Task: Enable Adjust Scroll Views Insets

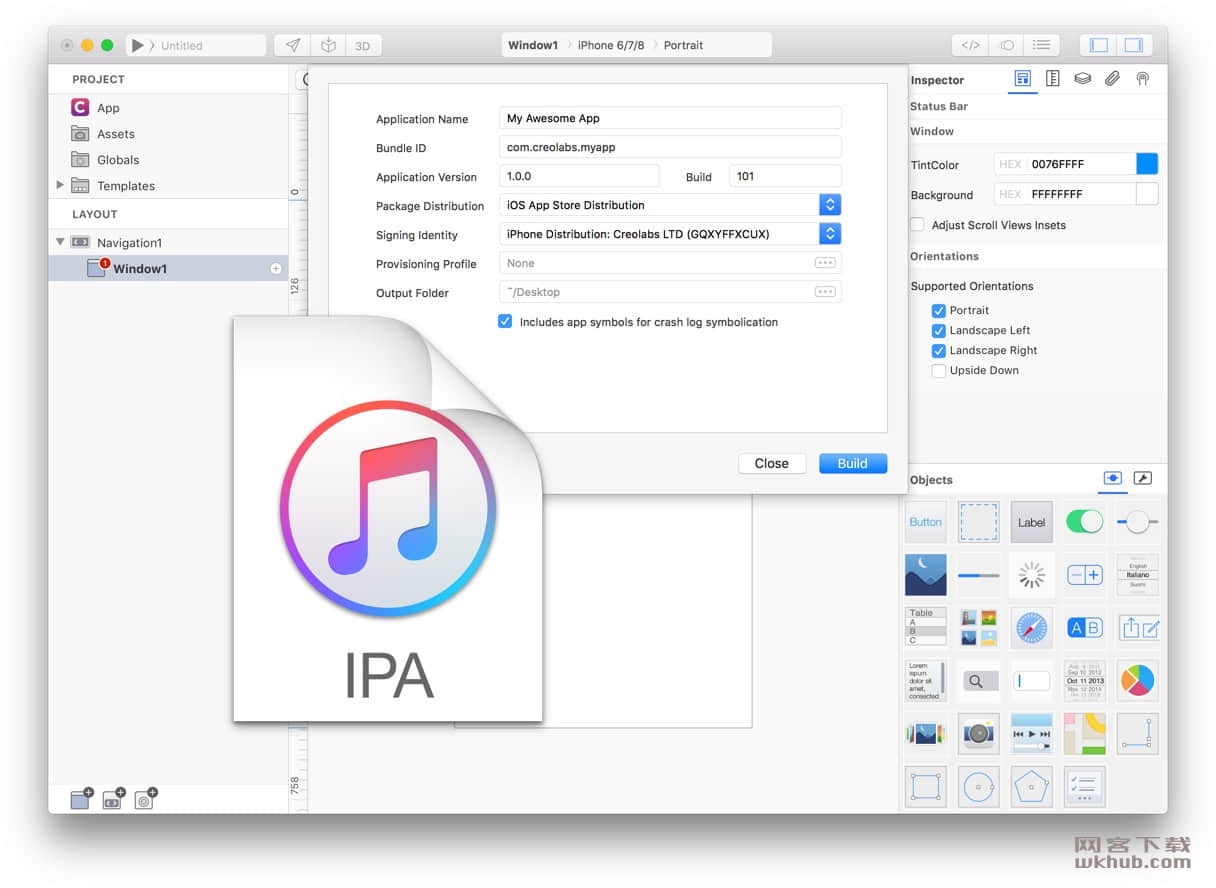Action: tap(917, 225)
